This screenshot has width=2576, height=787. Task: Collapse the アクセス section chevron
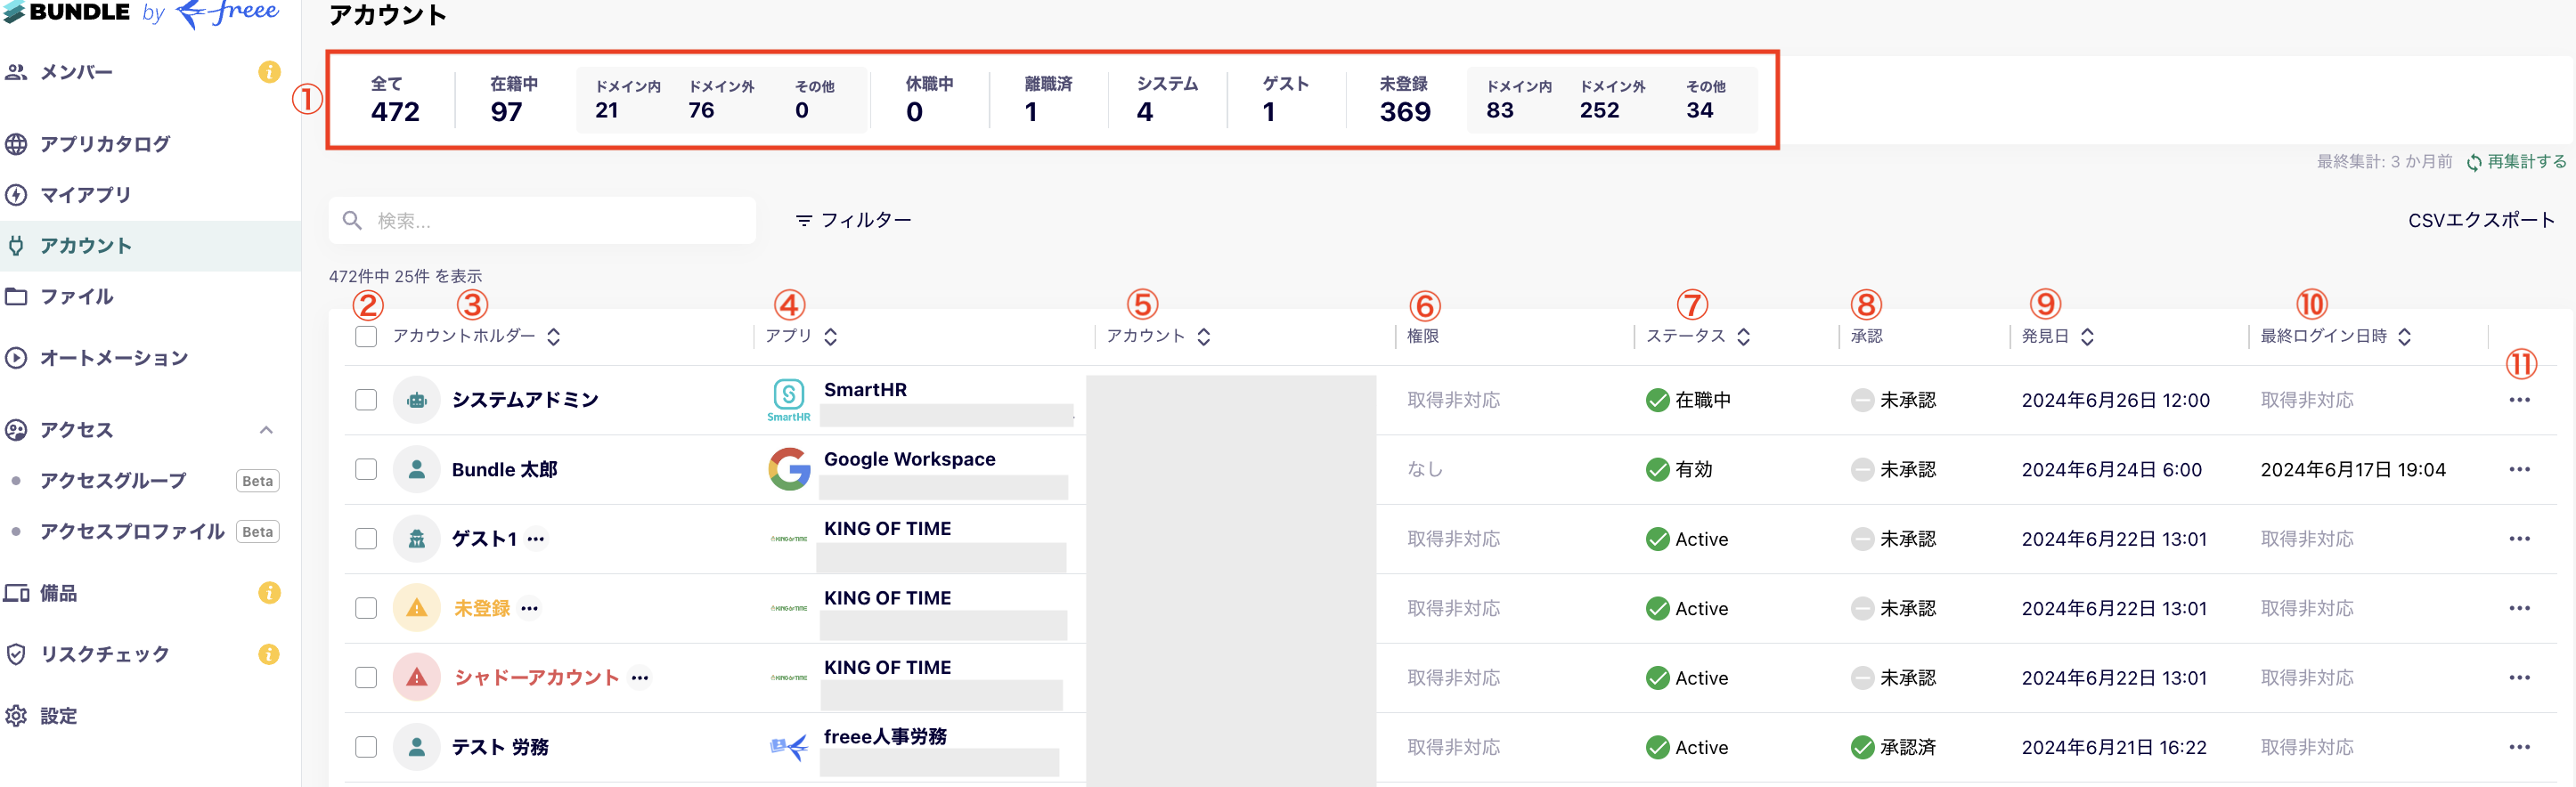pos(266,430)
